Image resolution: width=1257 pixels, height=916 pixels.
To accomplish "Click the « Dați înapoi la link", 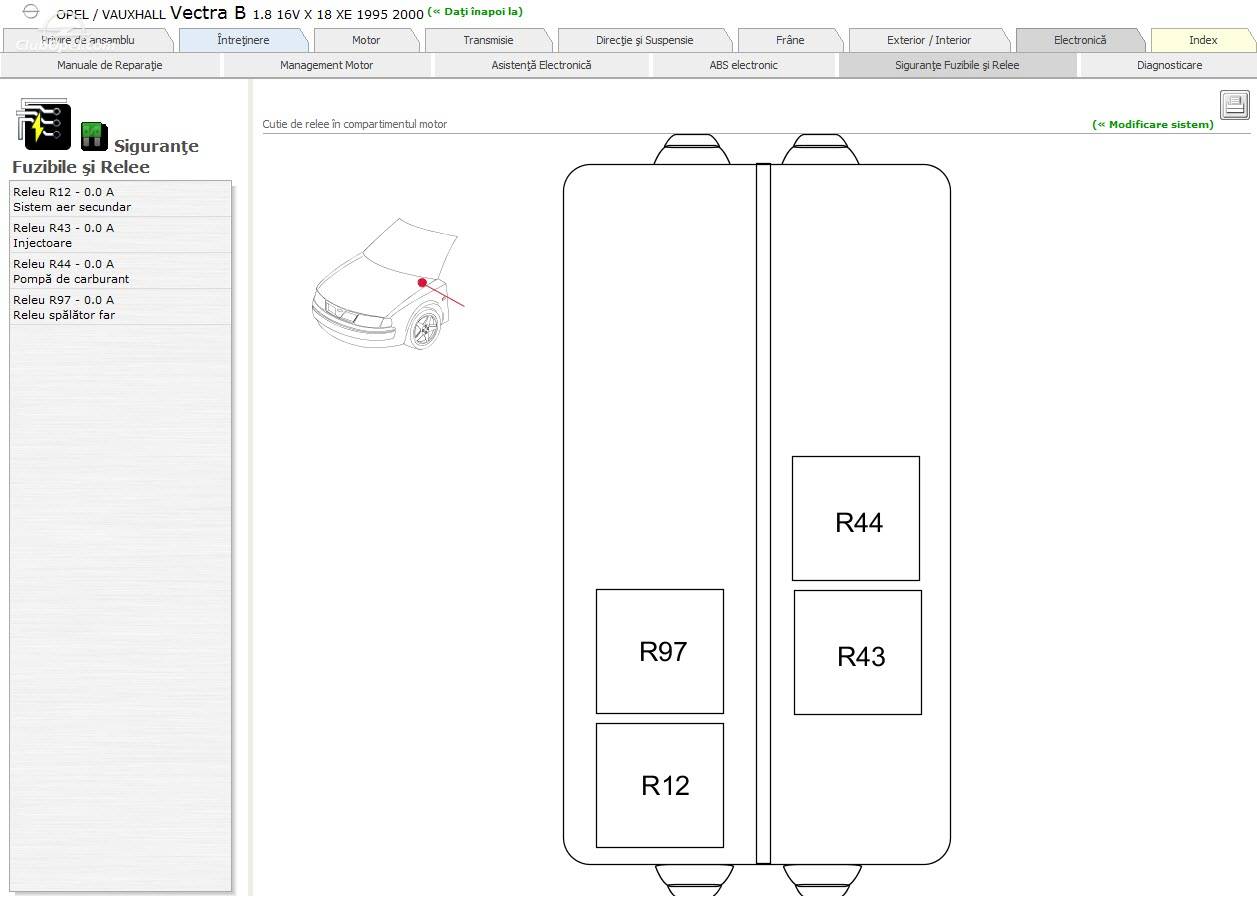I will click(475, 12).
